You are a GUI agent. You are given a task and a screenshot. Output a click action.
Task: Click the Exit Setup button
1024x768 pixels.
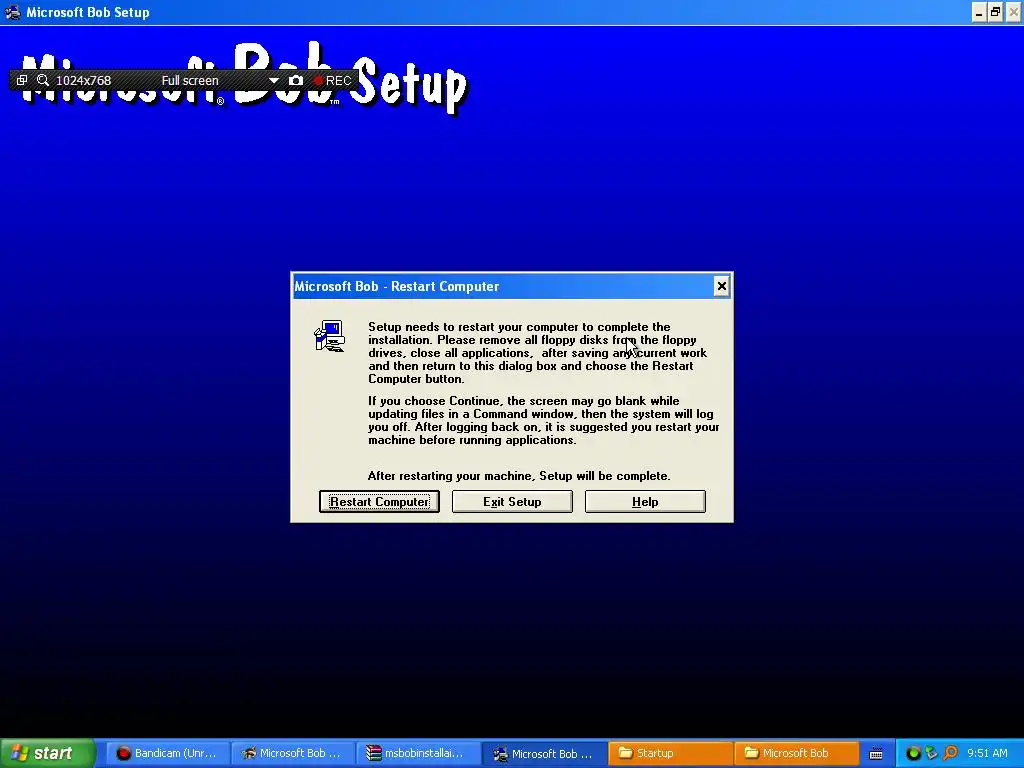[512, 502]
